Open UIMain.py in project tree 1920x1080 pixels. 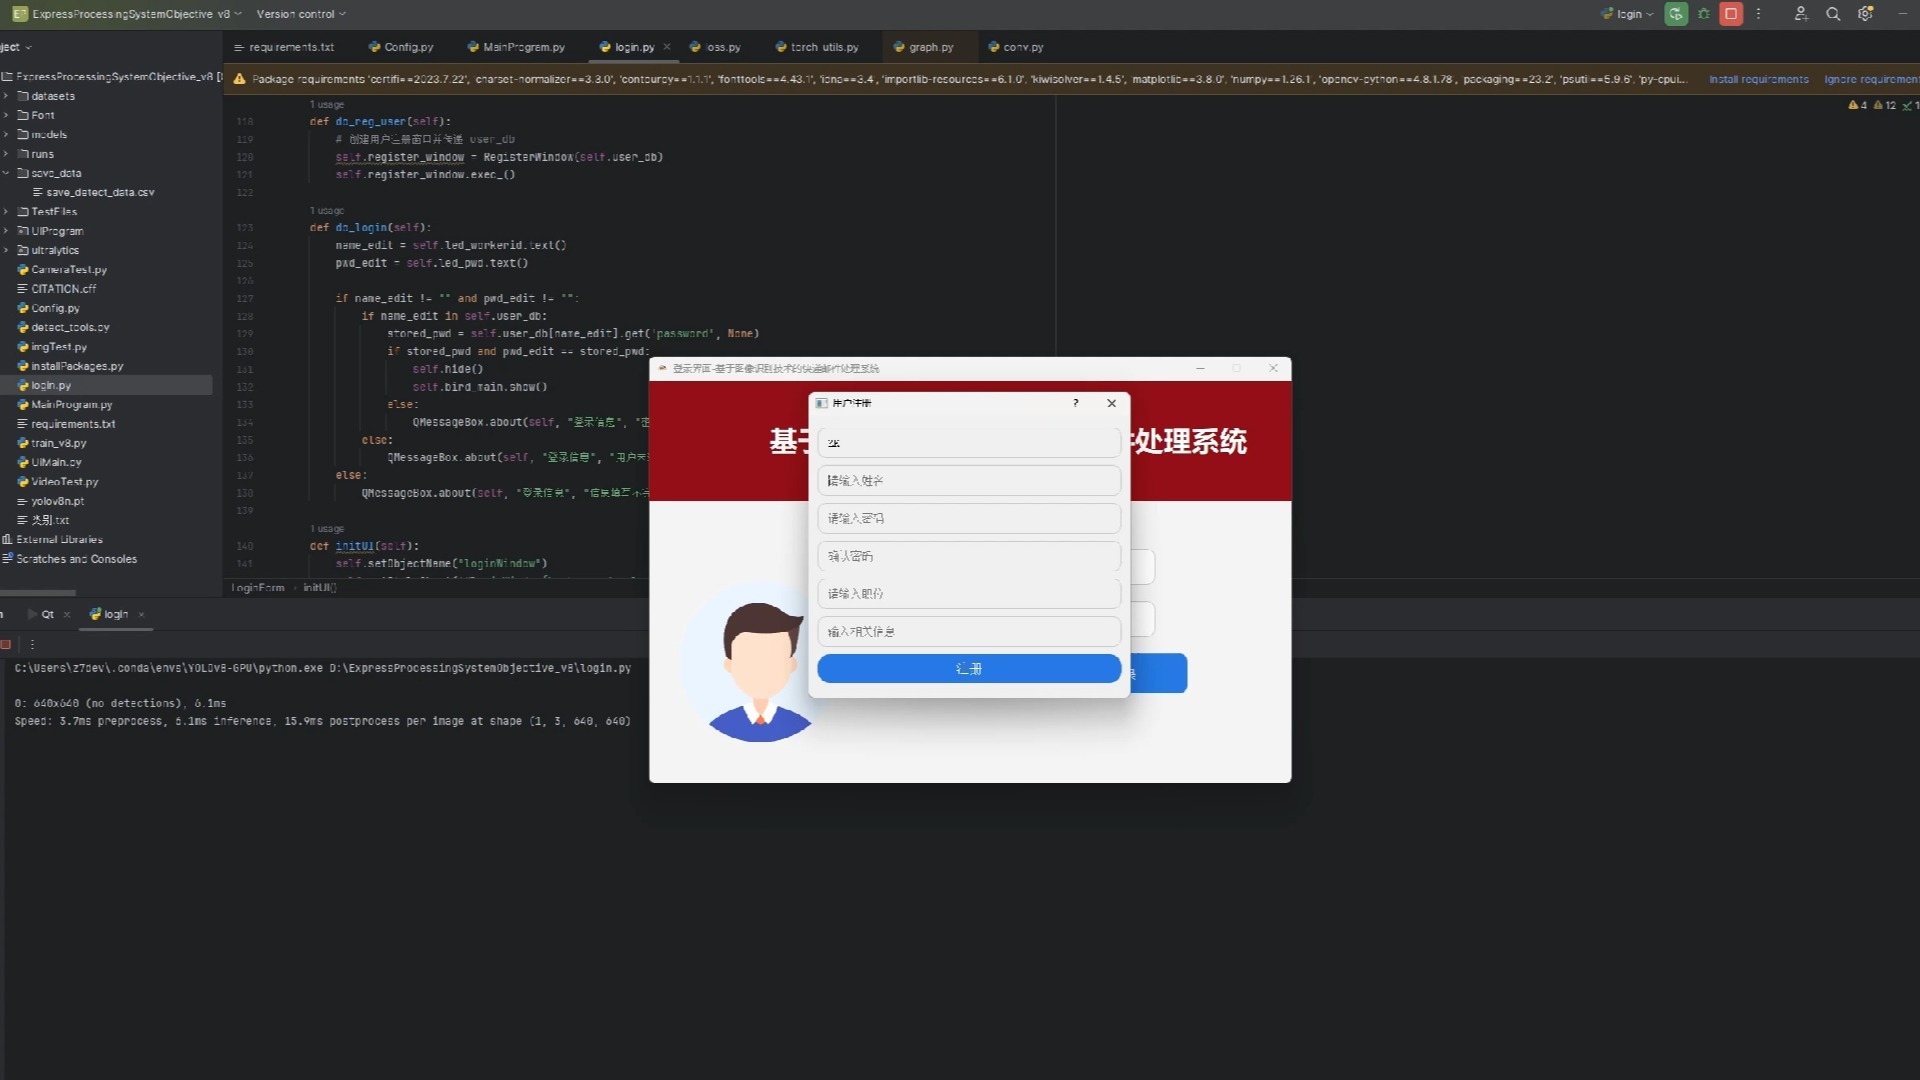point(56,462)
